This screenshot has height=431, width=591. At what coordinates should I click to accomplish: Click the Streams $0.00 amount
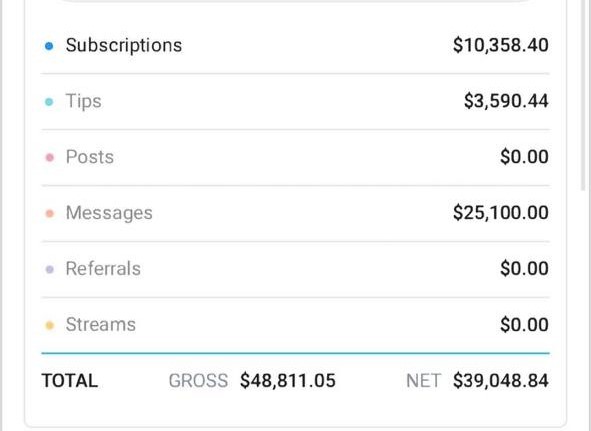click(x=524, y=325)
